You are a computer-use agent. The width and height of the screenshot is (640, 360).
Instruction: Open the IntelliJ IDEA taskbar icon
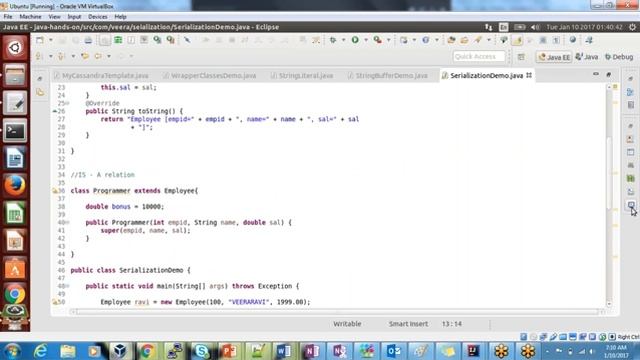(x=473, y=351)
